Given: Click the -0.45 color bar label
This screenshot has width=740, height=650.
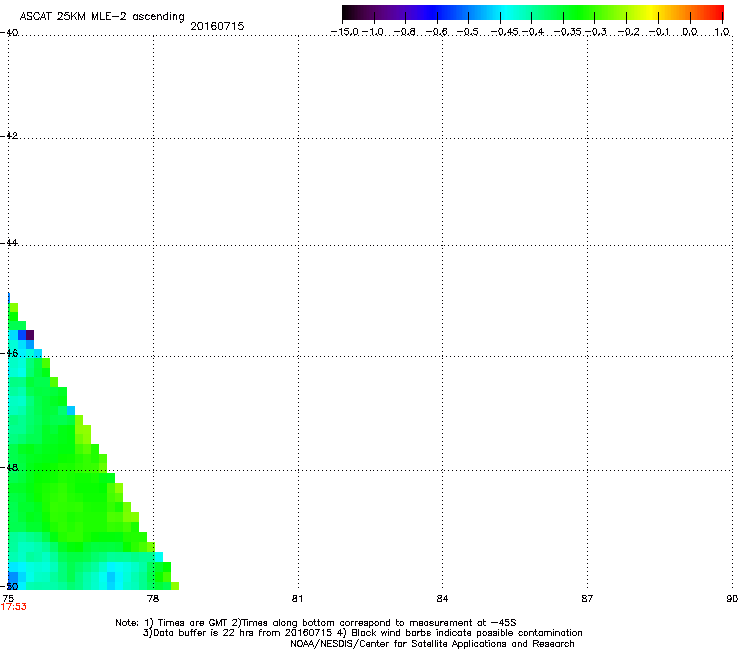Looking at the screenshot, I should (x=505, y=32).
